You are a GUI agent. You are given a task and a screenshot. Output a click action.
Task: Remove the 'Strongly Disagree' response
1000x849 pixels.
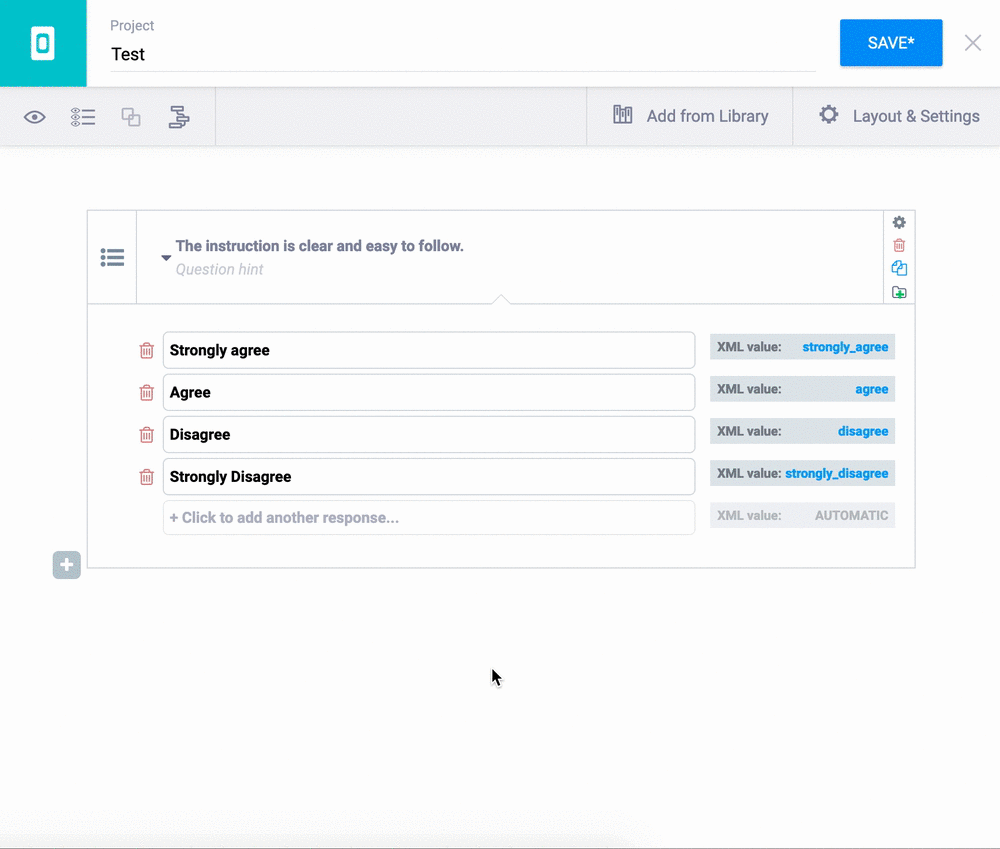coord(147,477)
